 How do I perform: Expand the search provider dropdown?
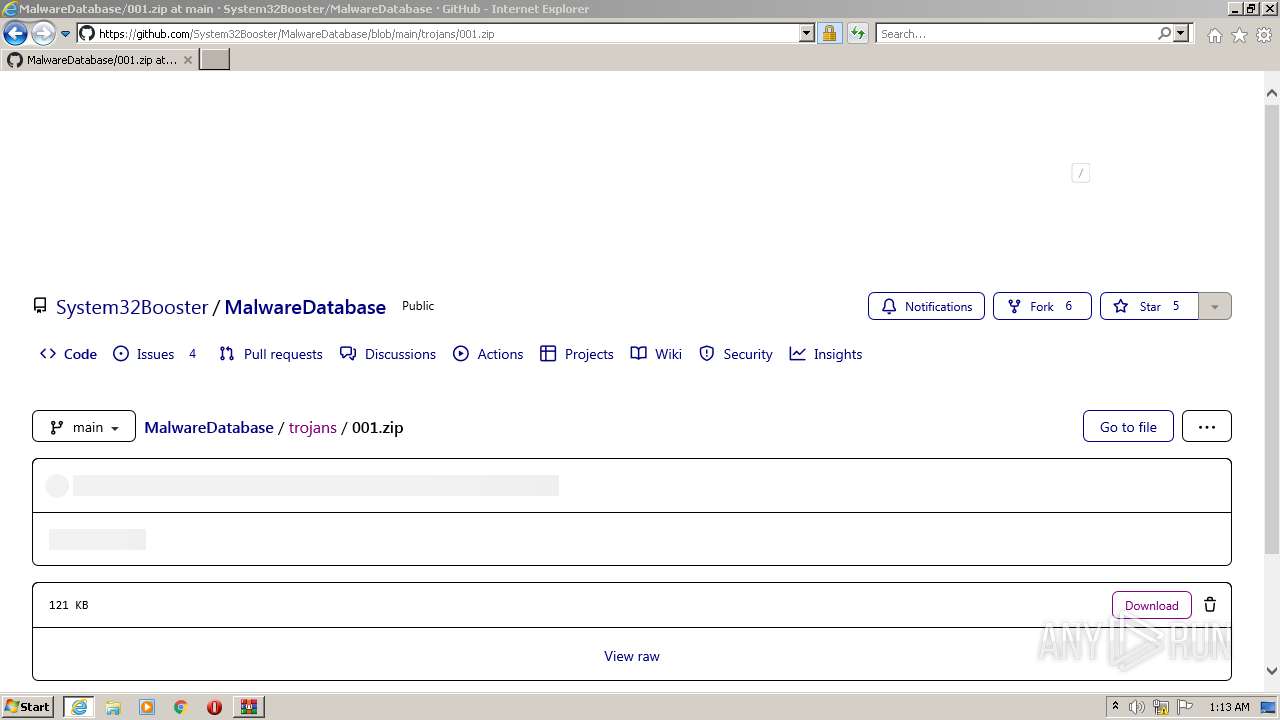[1181, 34]
